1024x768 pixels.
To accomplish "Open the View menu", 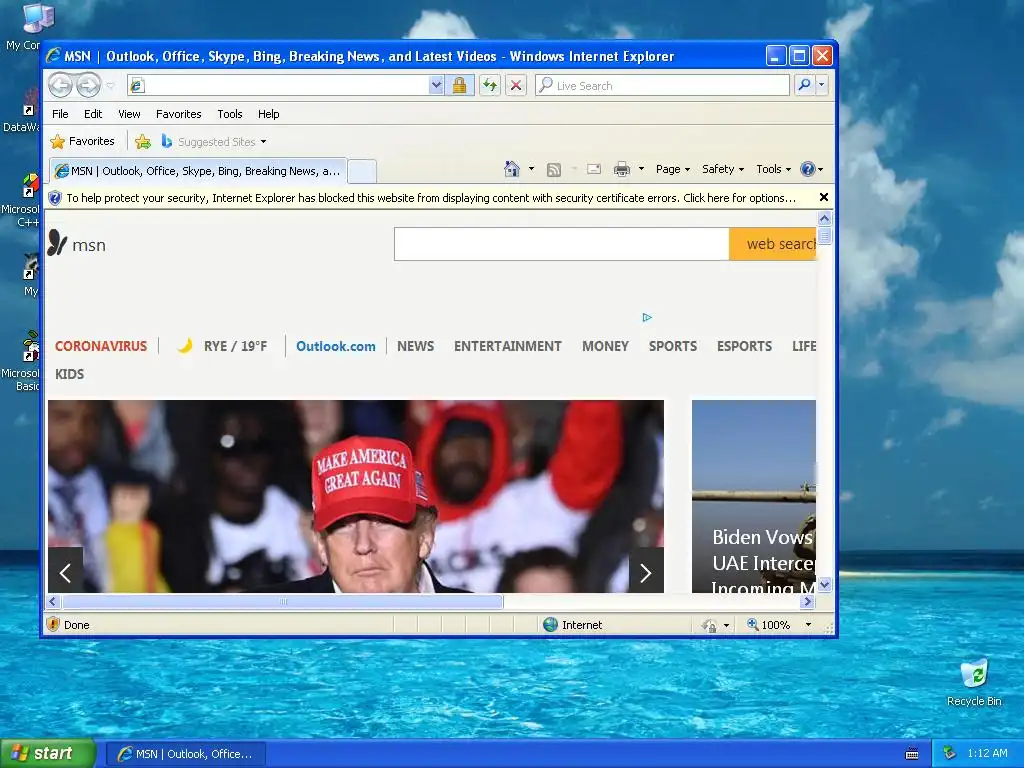I will (129, 114).
